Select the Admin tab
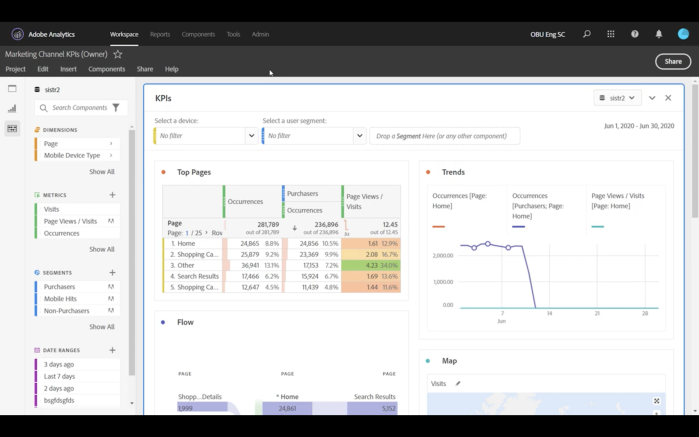This screenshot has width=699, height=437. click(x=260, y=34)
